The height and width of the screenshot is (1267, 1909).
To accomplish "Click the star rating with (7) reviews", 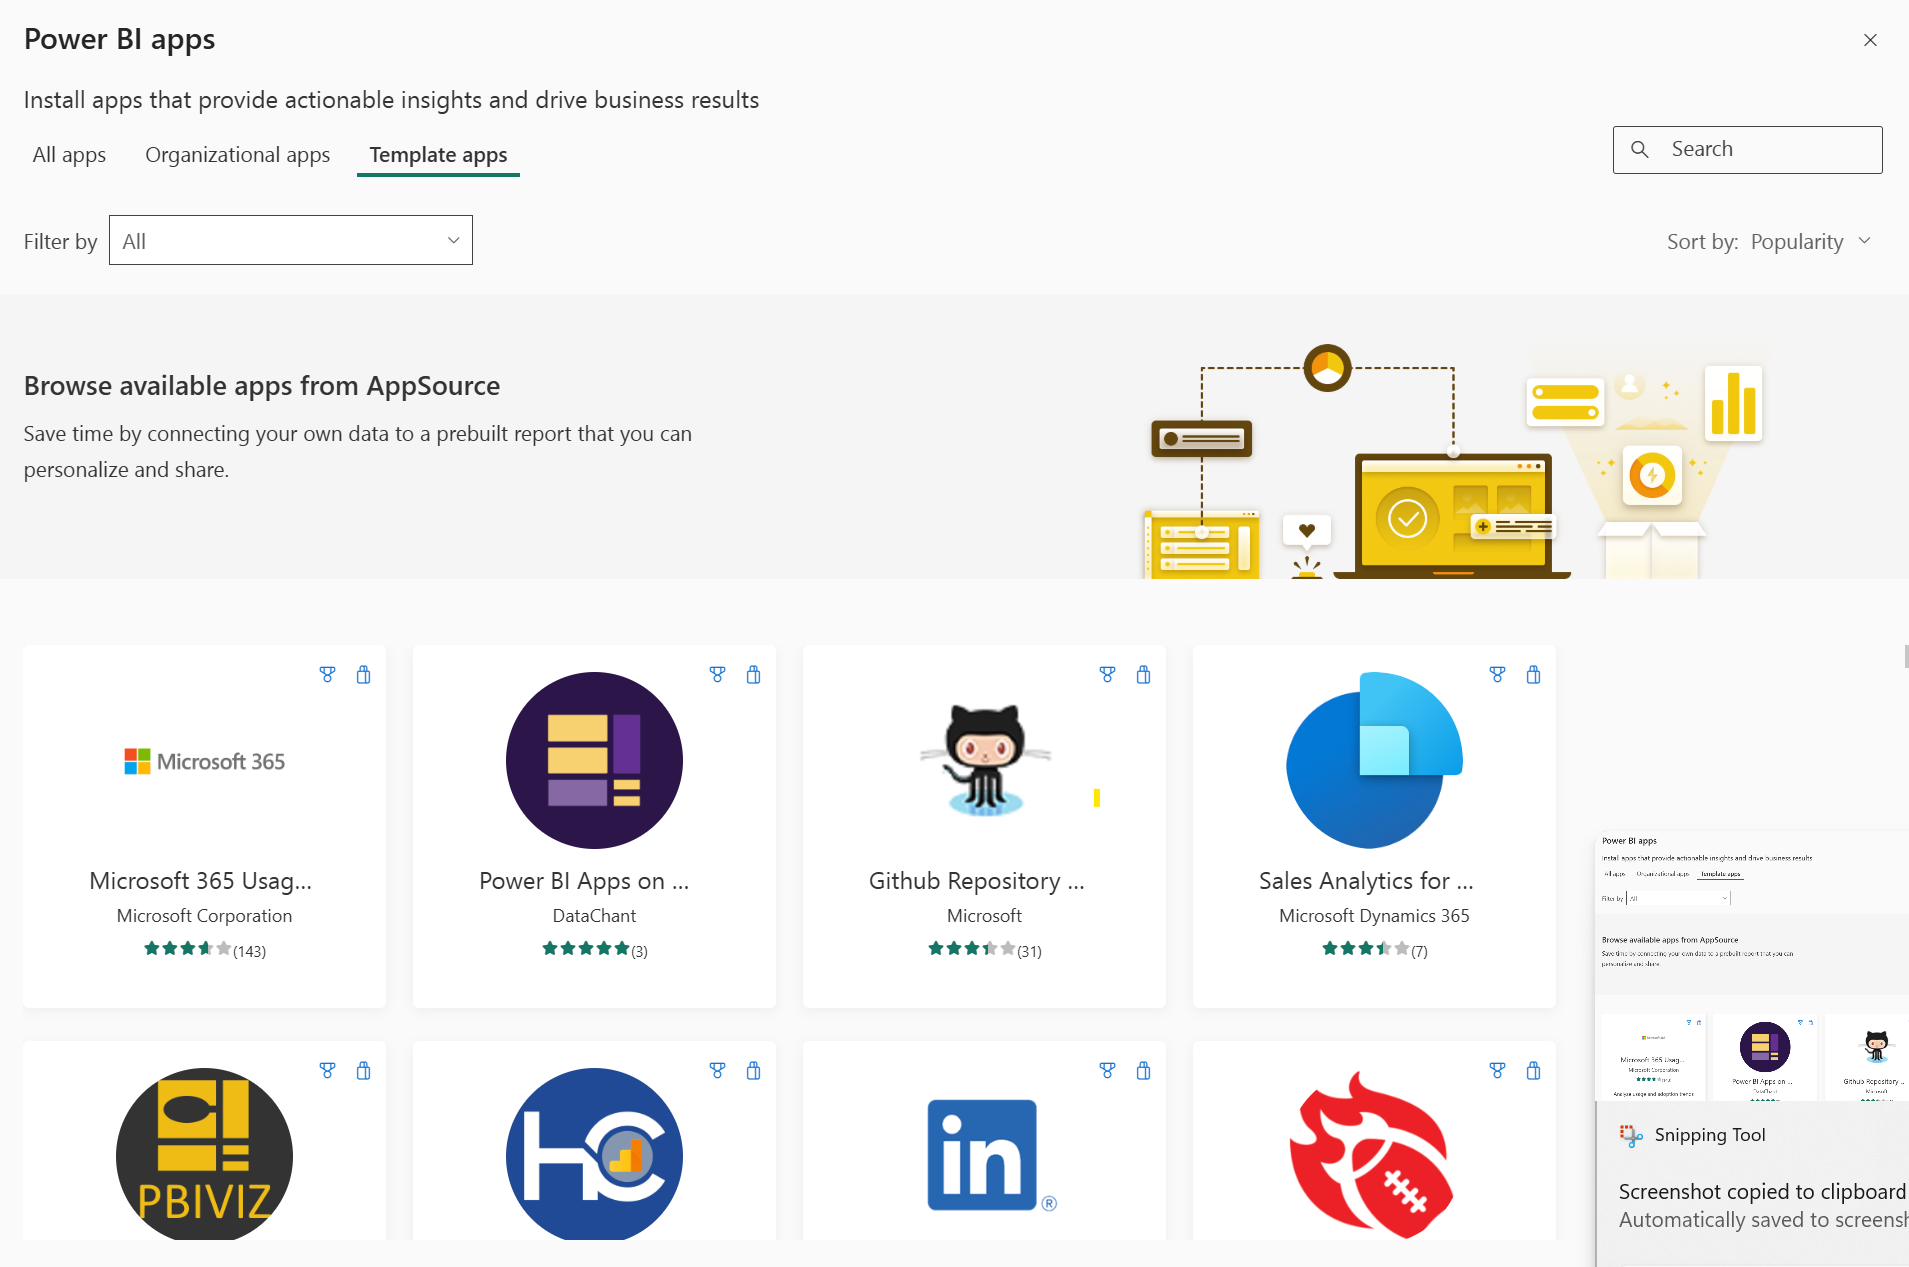I will coord(1375,950).
